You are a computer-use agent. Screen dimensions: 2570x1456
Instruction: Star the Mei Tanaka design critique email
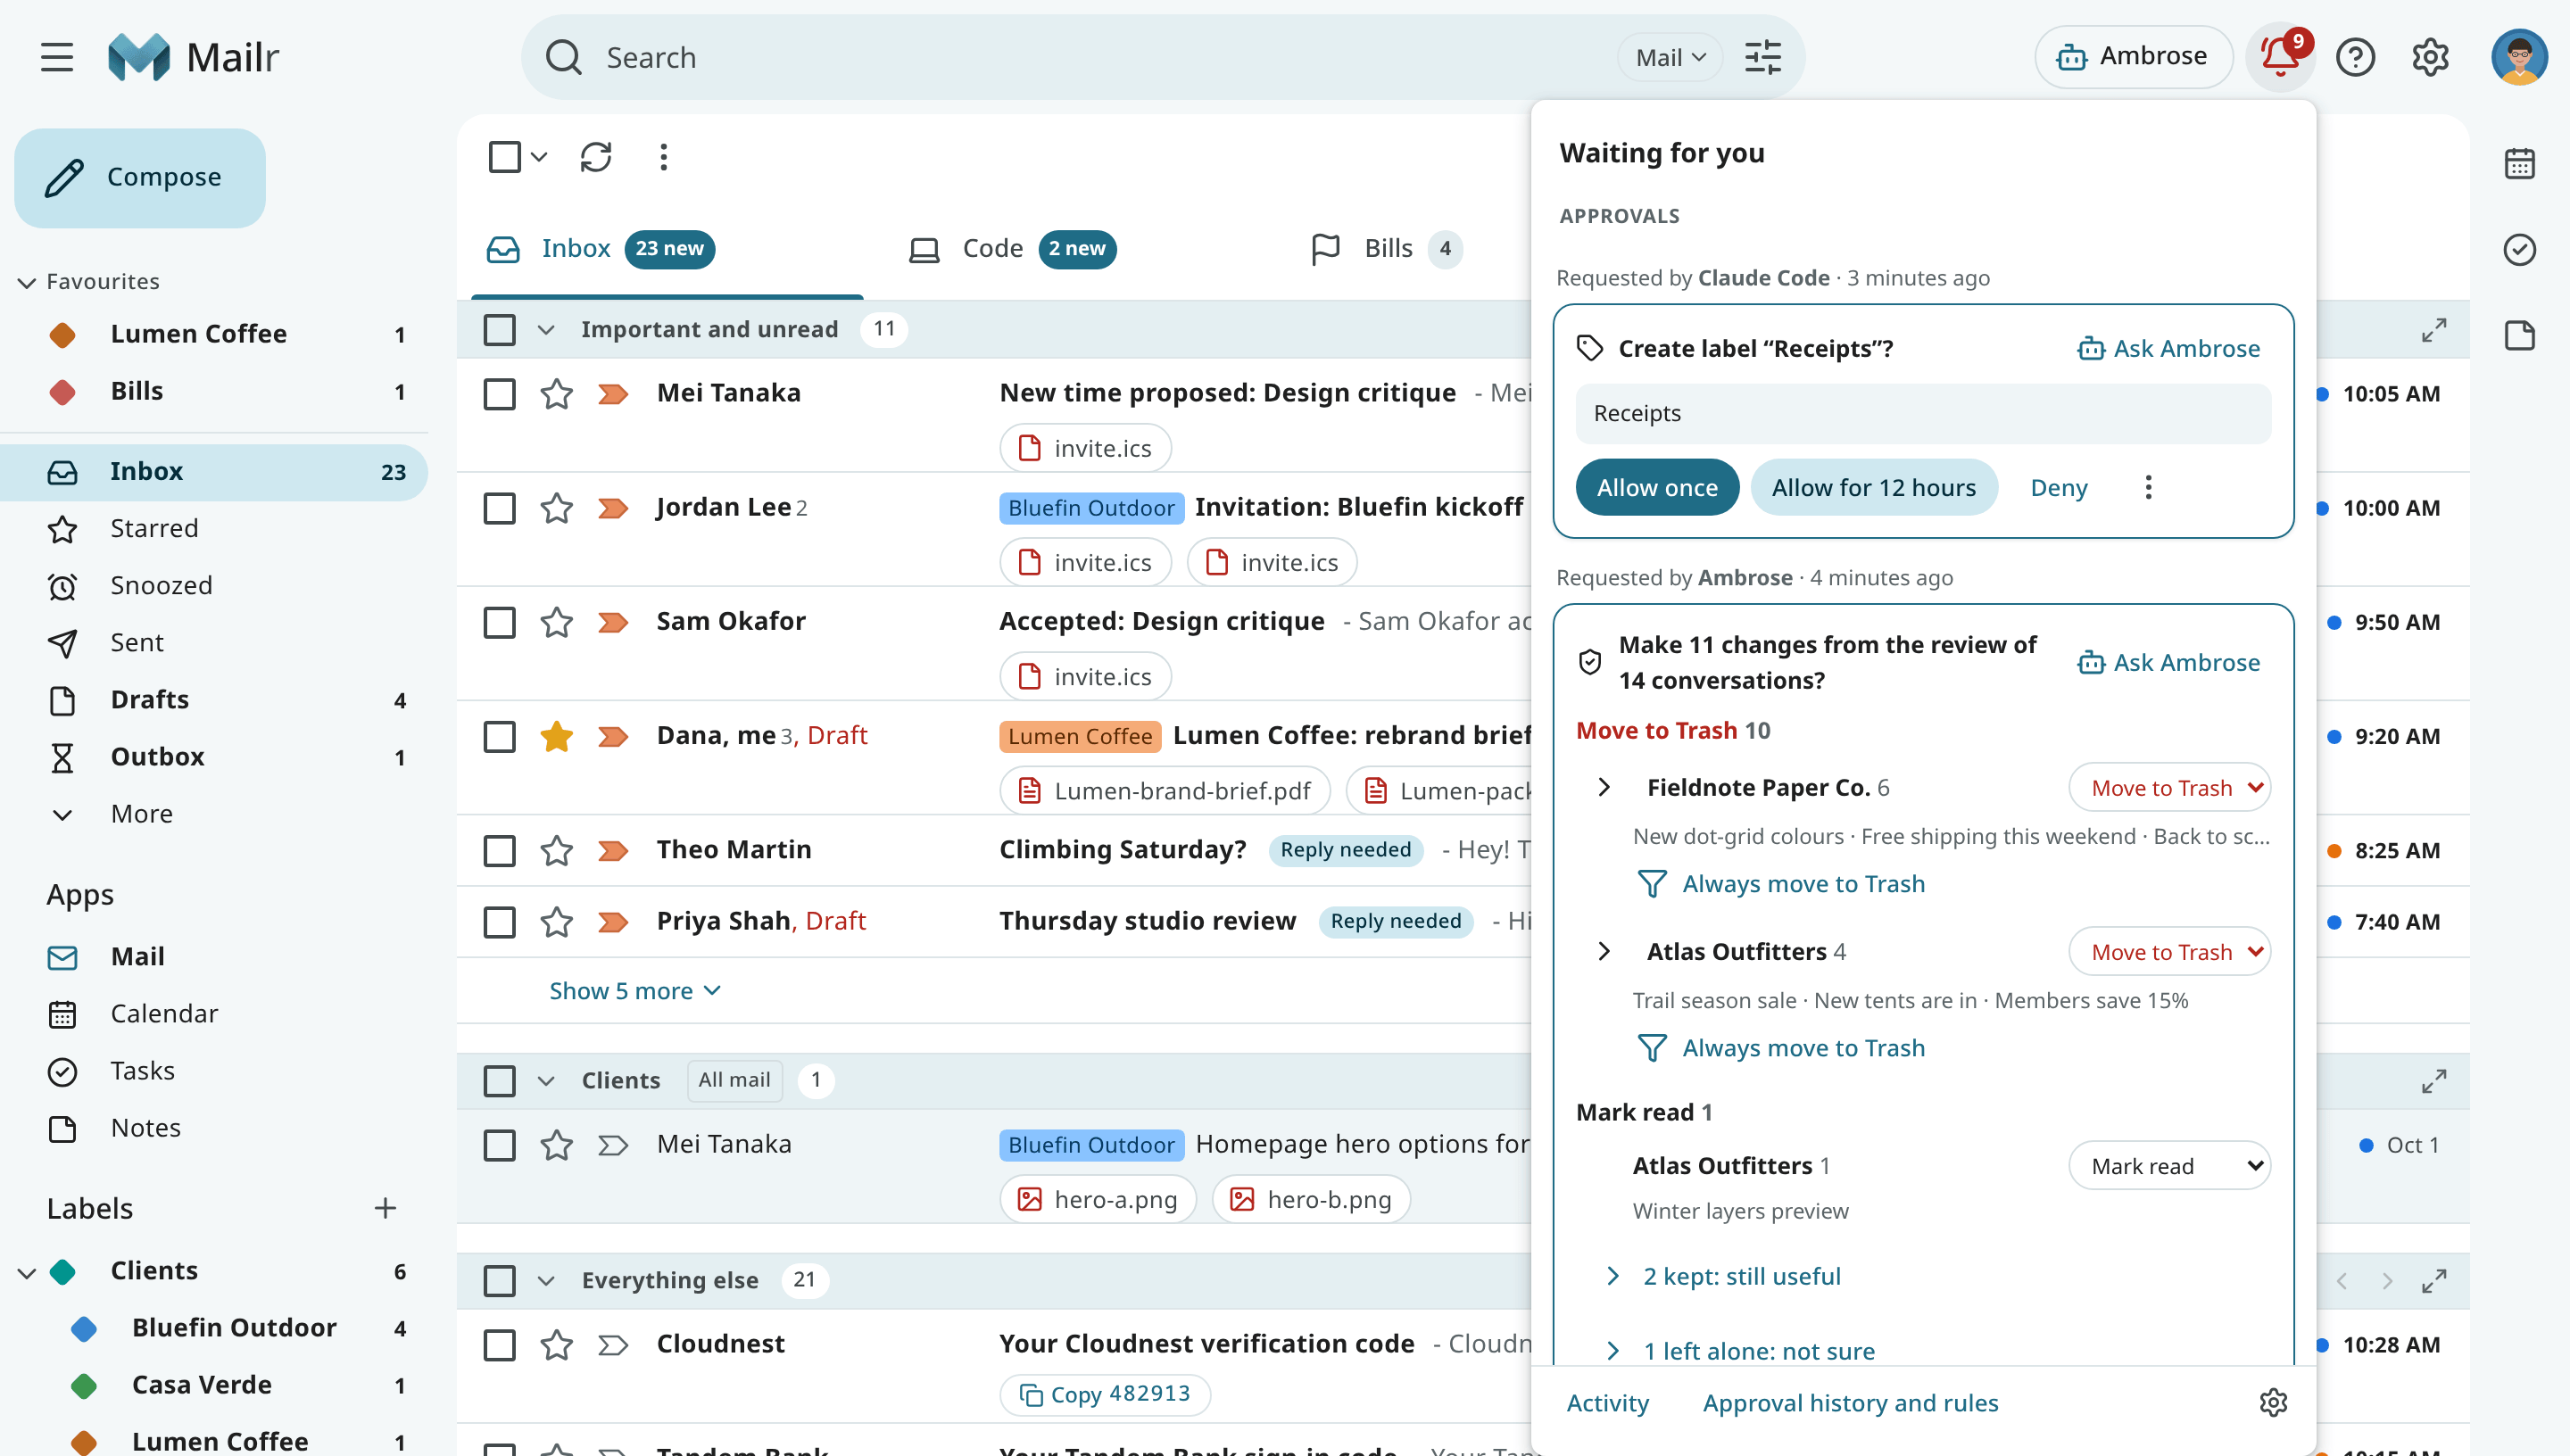pos(556,394)
